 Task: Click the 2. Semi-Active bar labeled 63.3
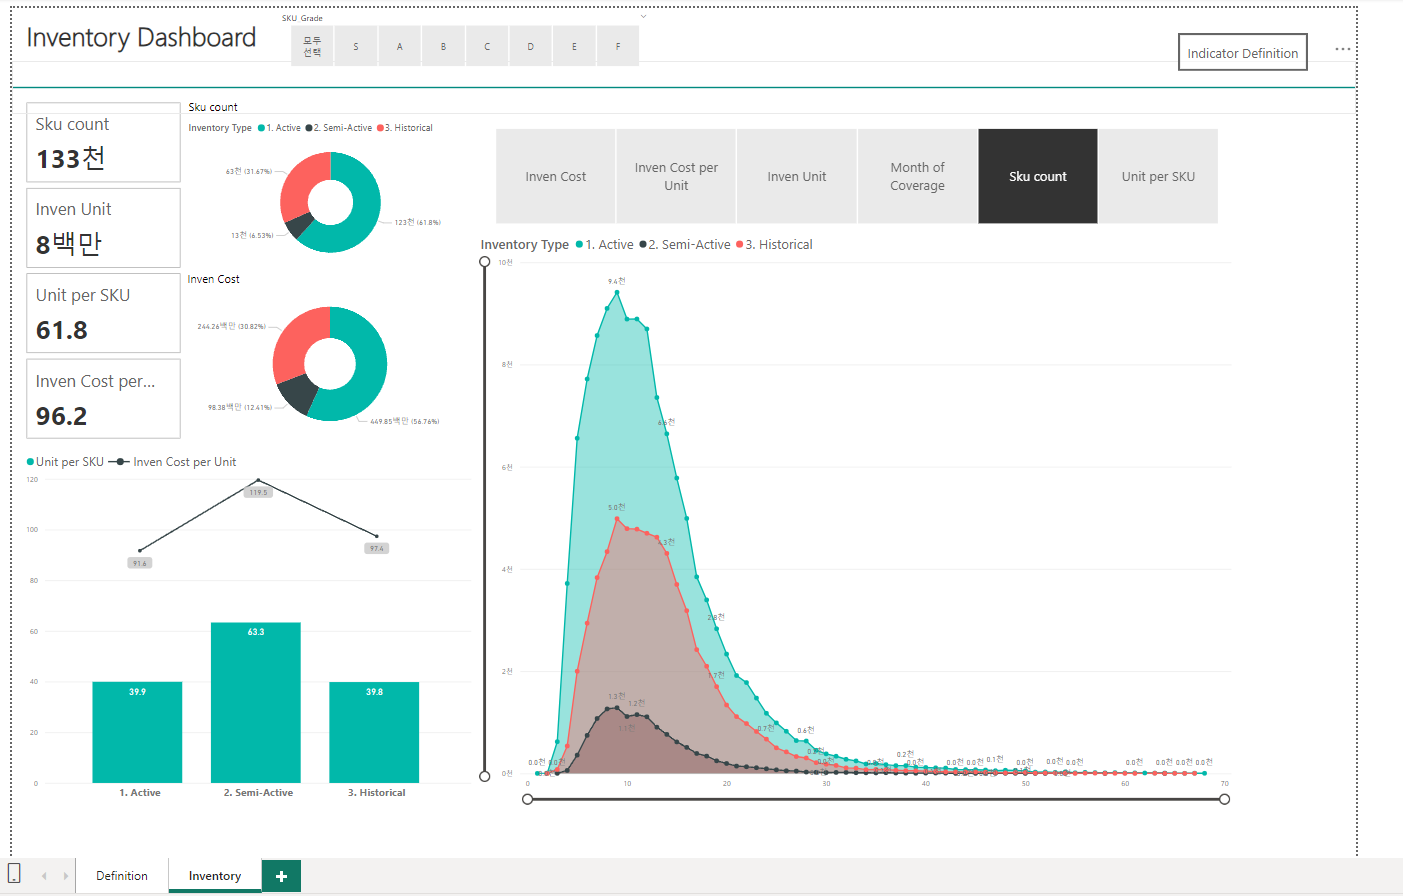pyautogui.click(x=256, y=702)
